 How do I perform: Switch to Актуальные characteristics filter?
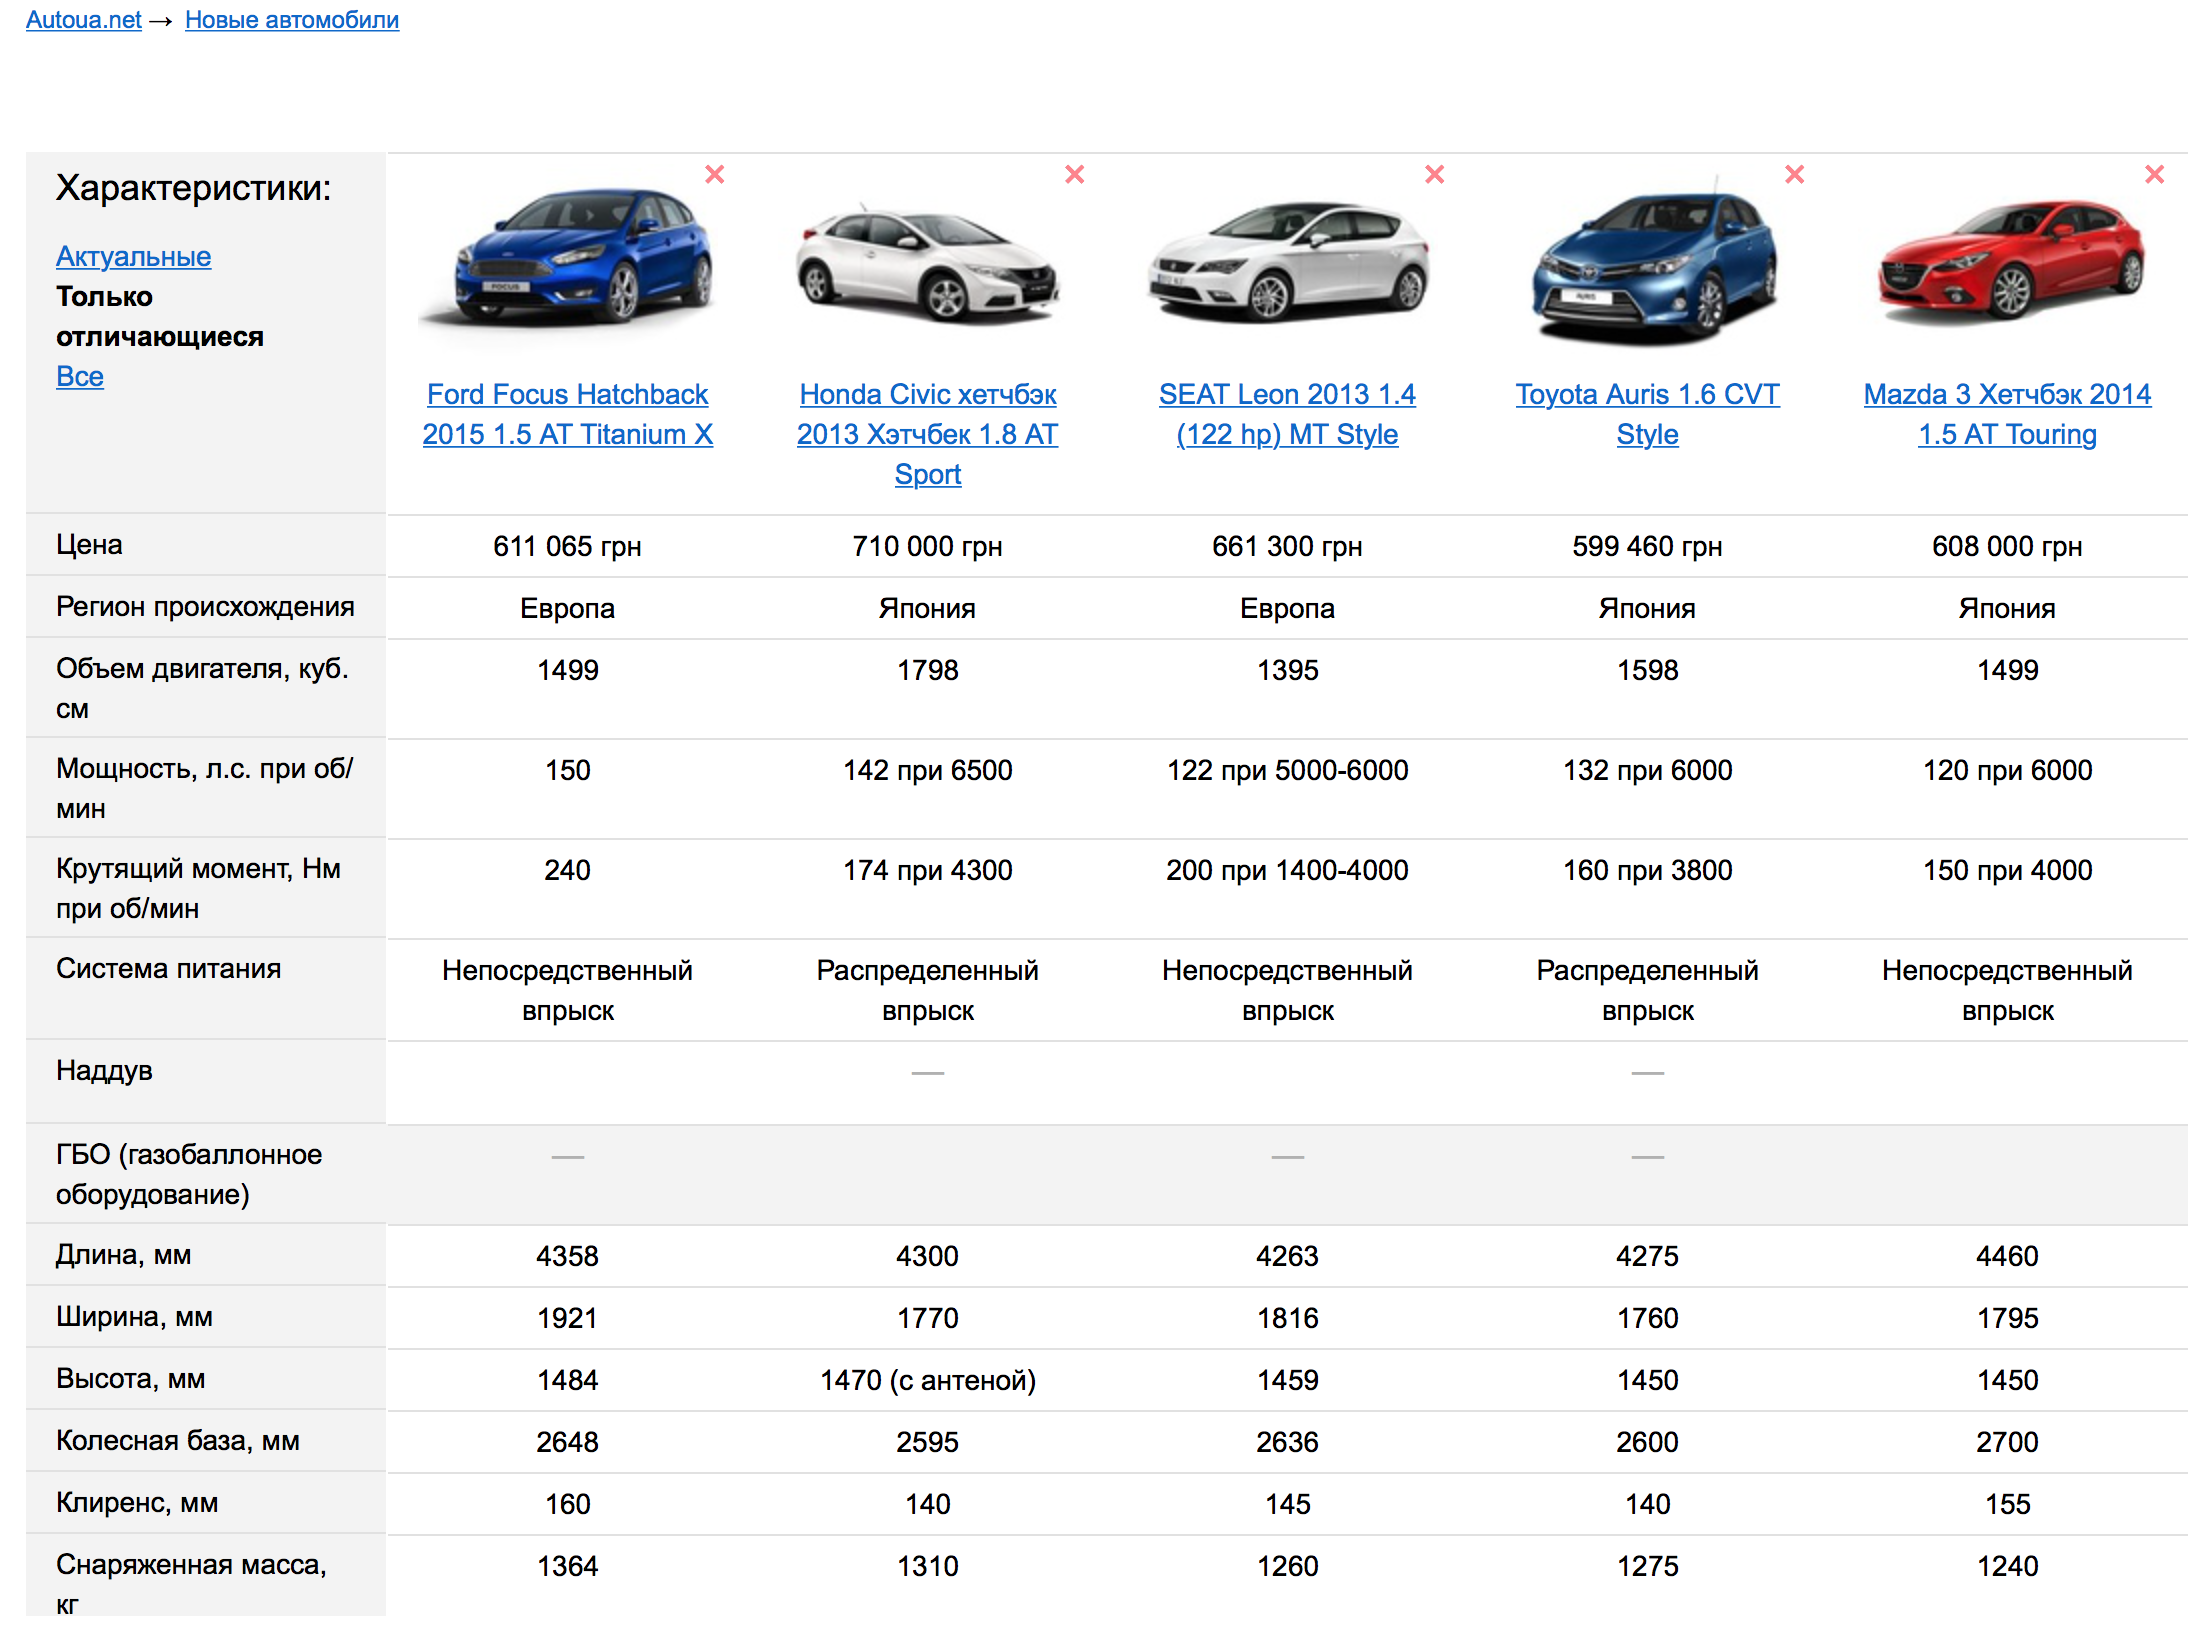click(133, 257)
